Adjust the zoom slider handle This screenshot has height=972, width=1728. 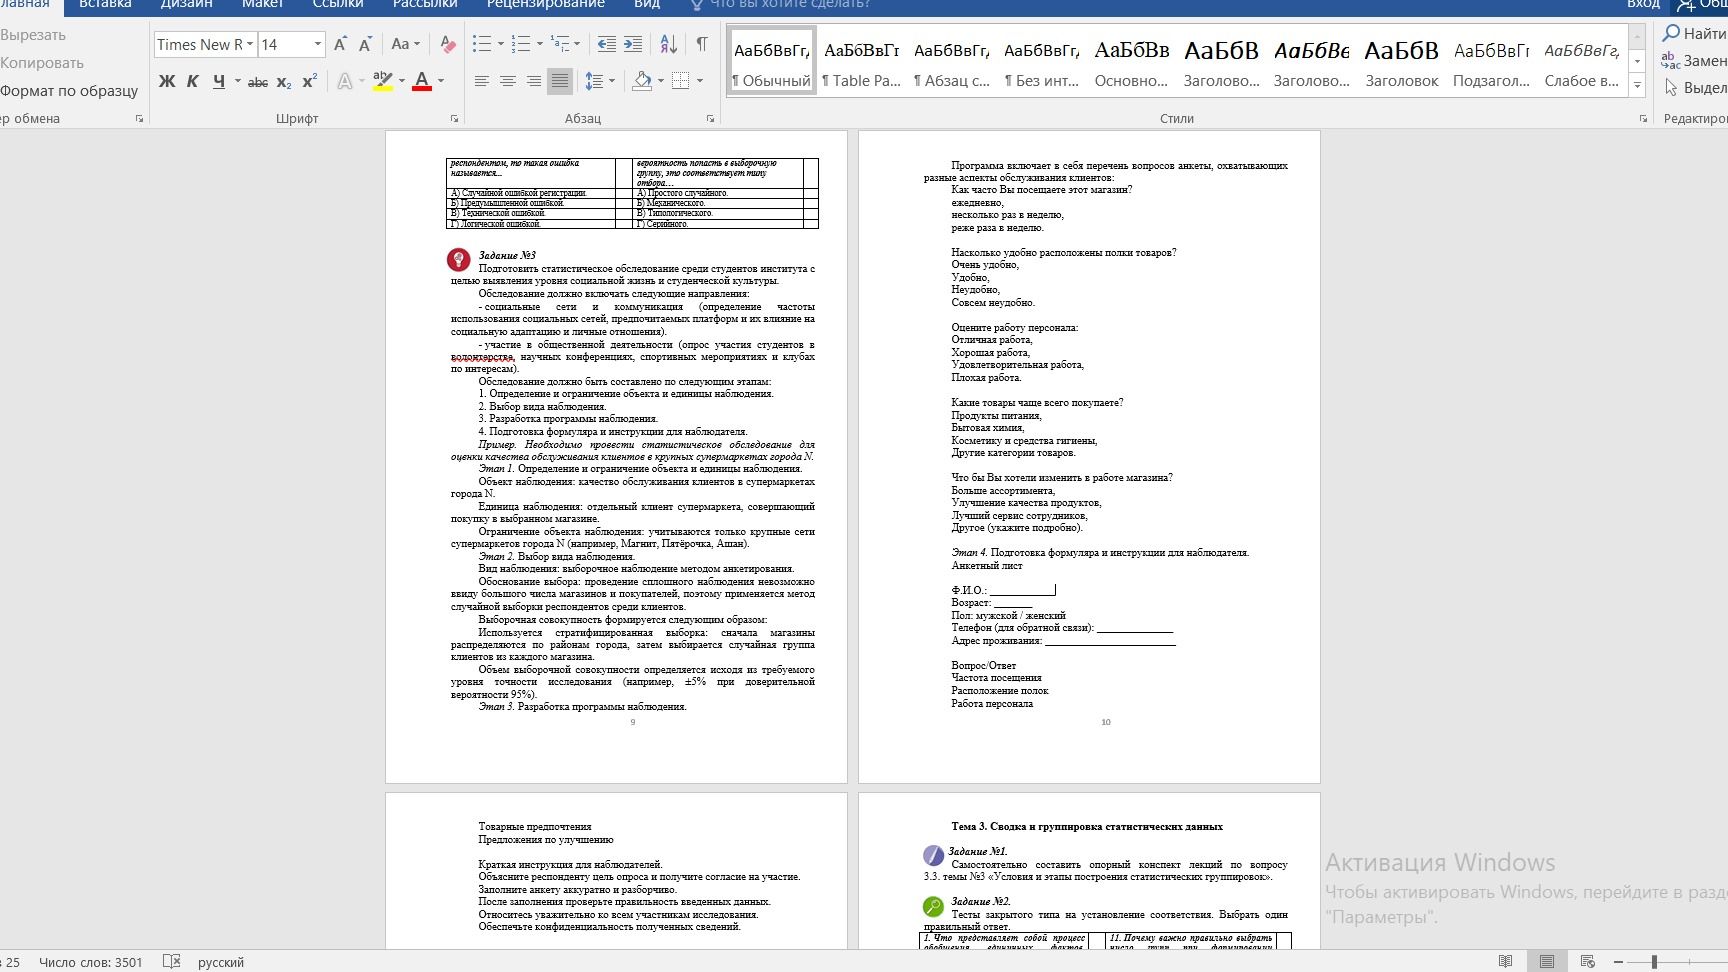(x=1654, y=962)
